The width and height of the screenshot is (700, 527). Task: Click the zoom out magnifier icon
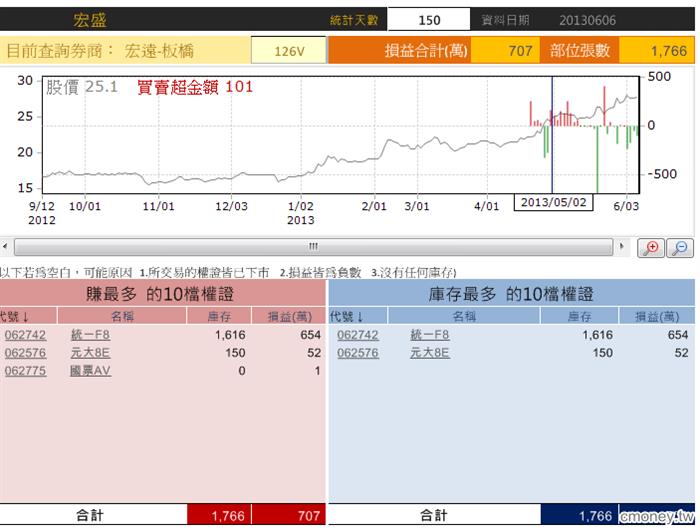[679, 248]
